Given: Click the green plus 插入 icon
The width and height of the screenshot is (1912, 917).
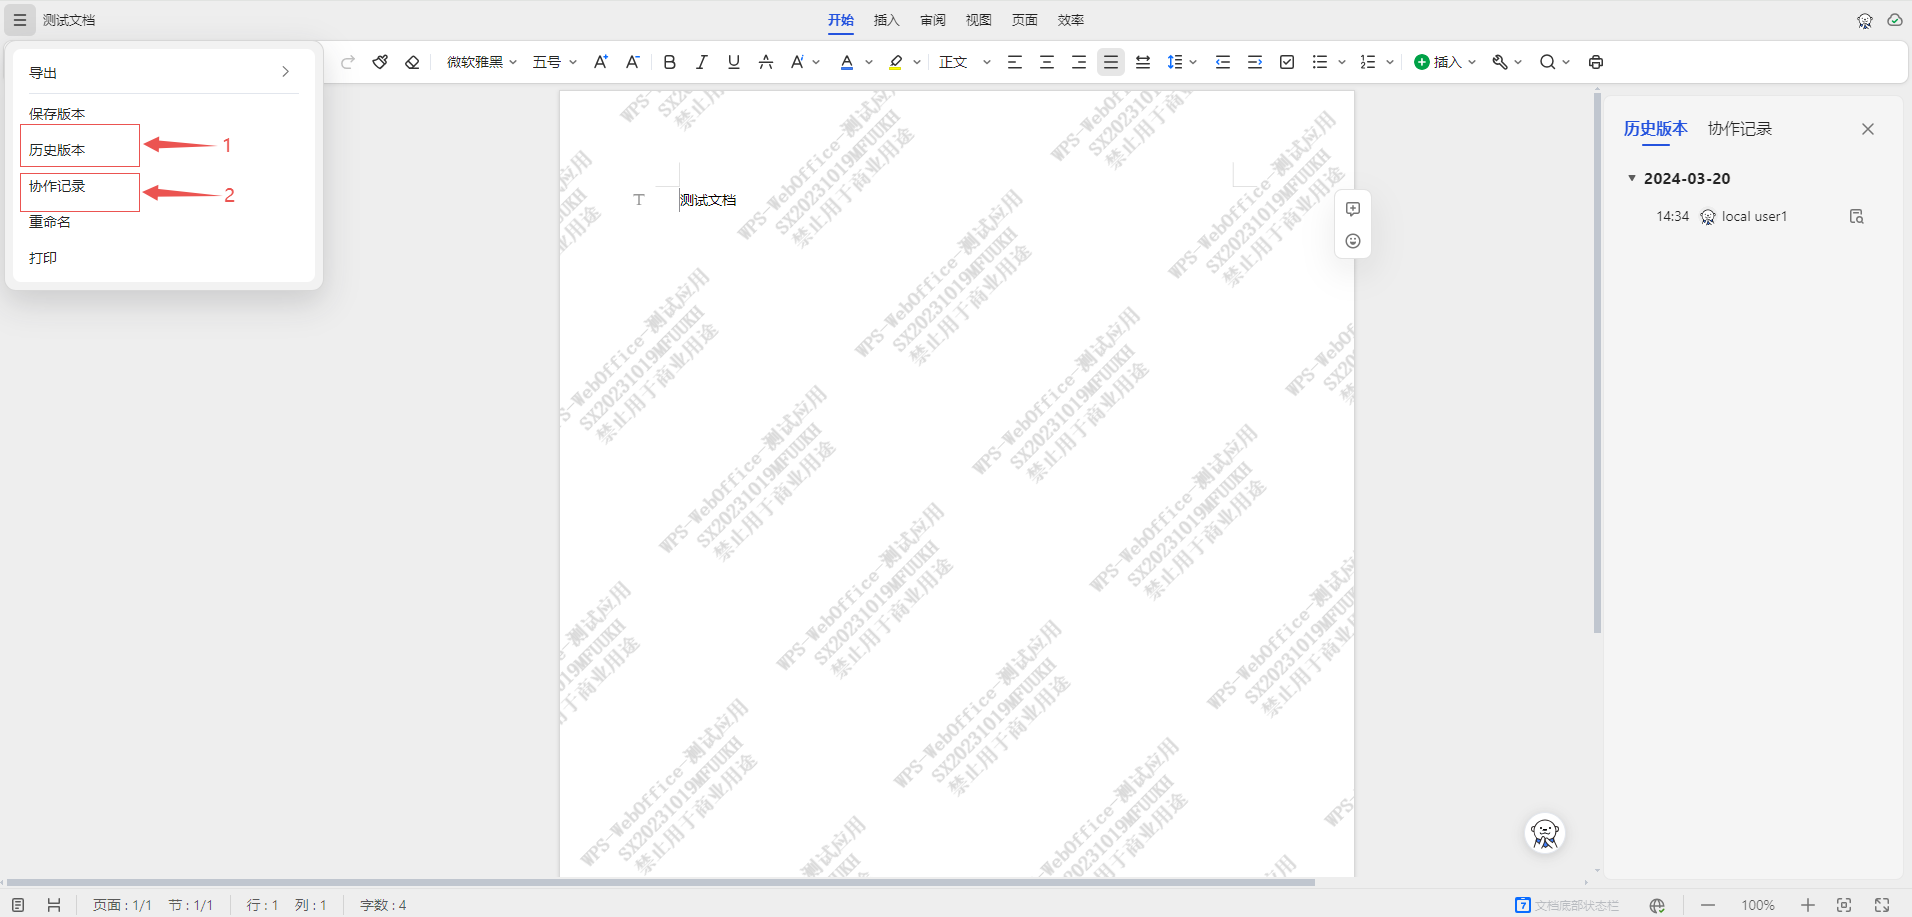Looking at the screenshot, I should click(1421, 62).
